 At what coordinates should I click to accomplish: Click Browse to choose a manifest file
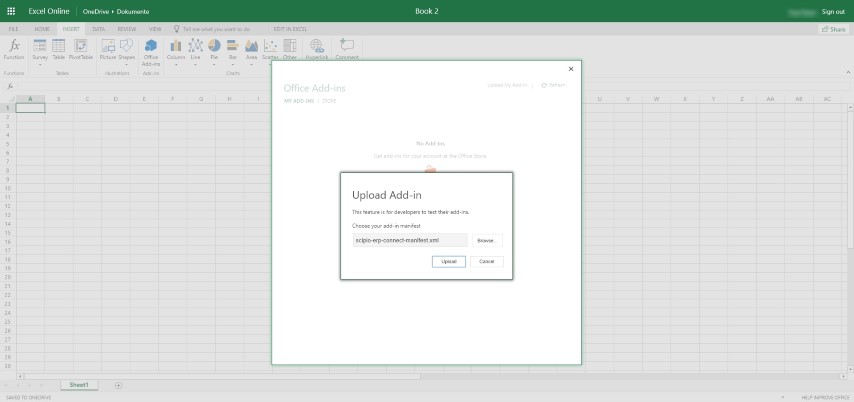[486, 240]
